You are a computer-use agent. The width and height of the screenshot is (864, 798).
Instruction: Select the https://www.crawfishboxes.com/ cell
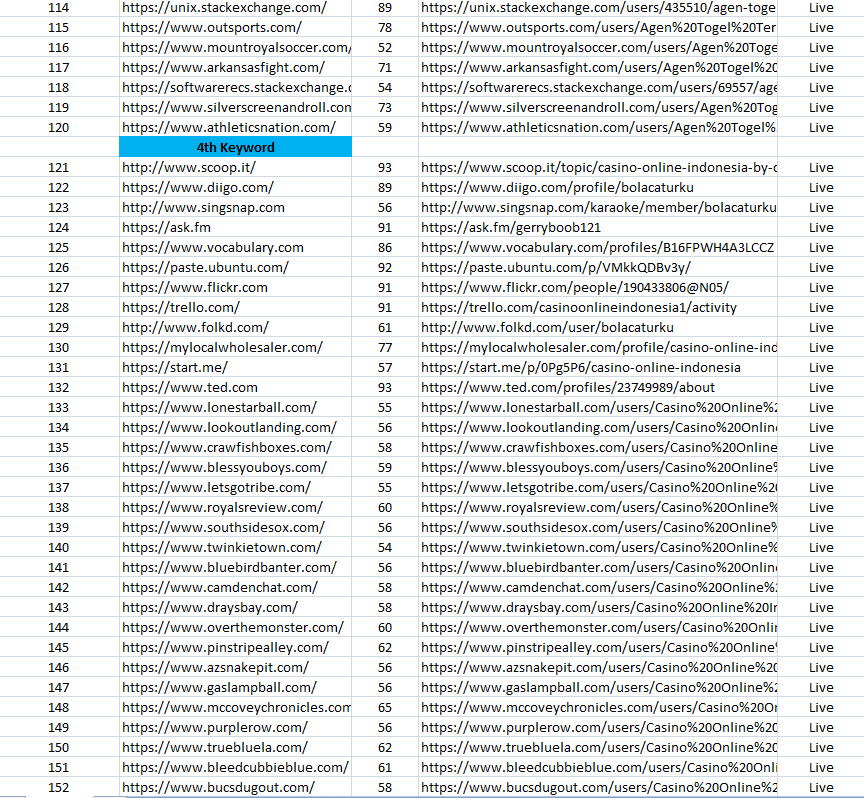pyautogui.click(x=235, y=447)
